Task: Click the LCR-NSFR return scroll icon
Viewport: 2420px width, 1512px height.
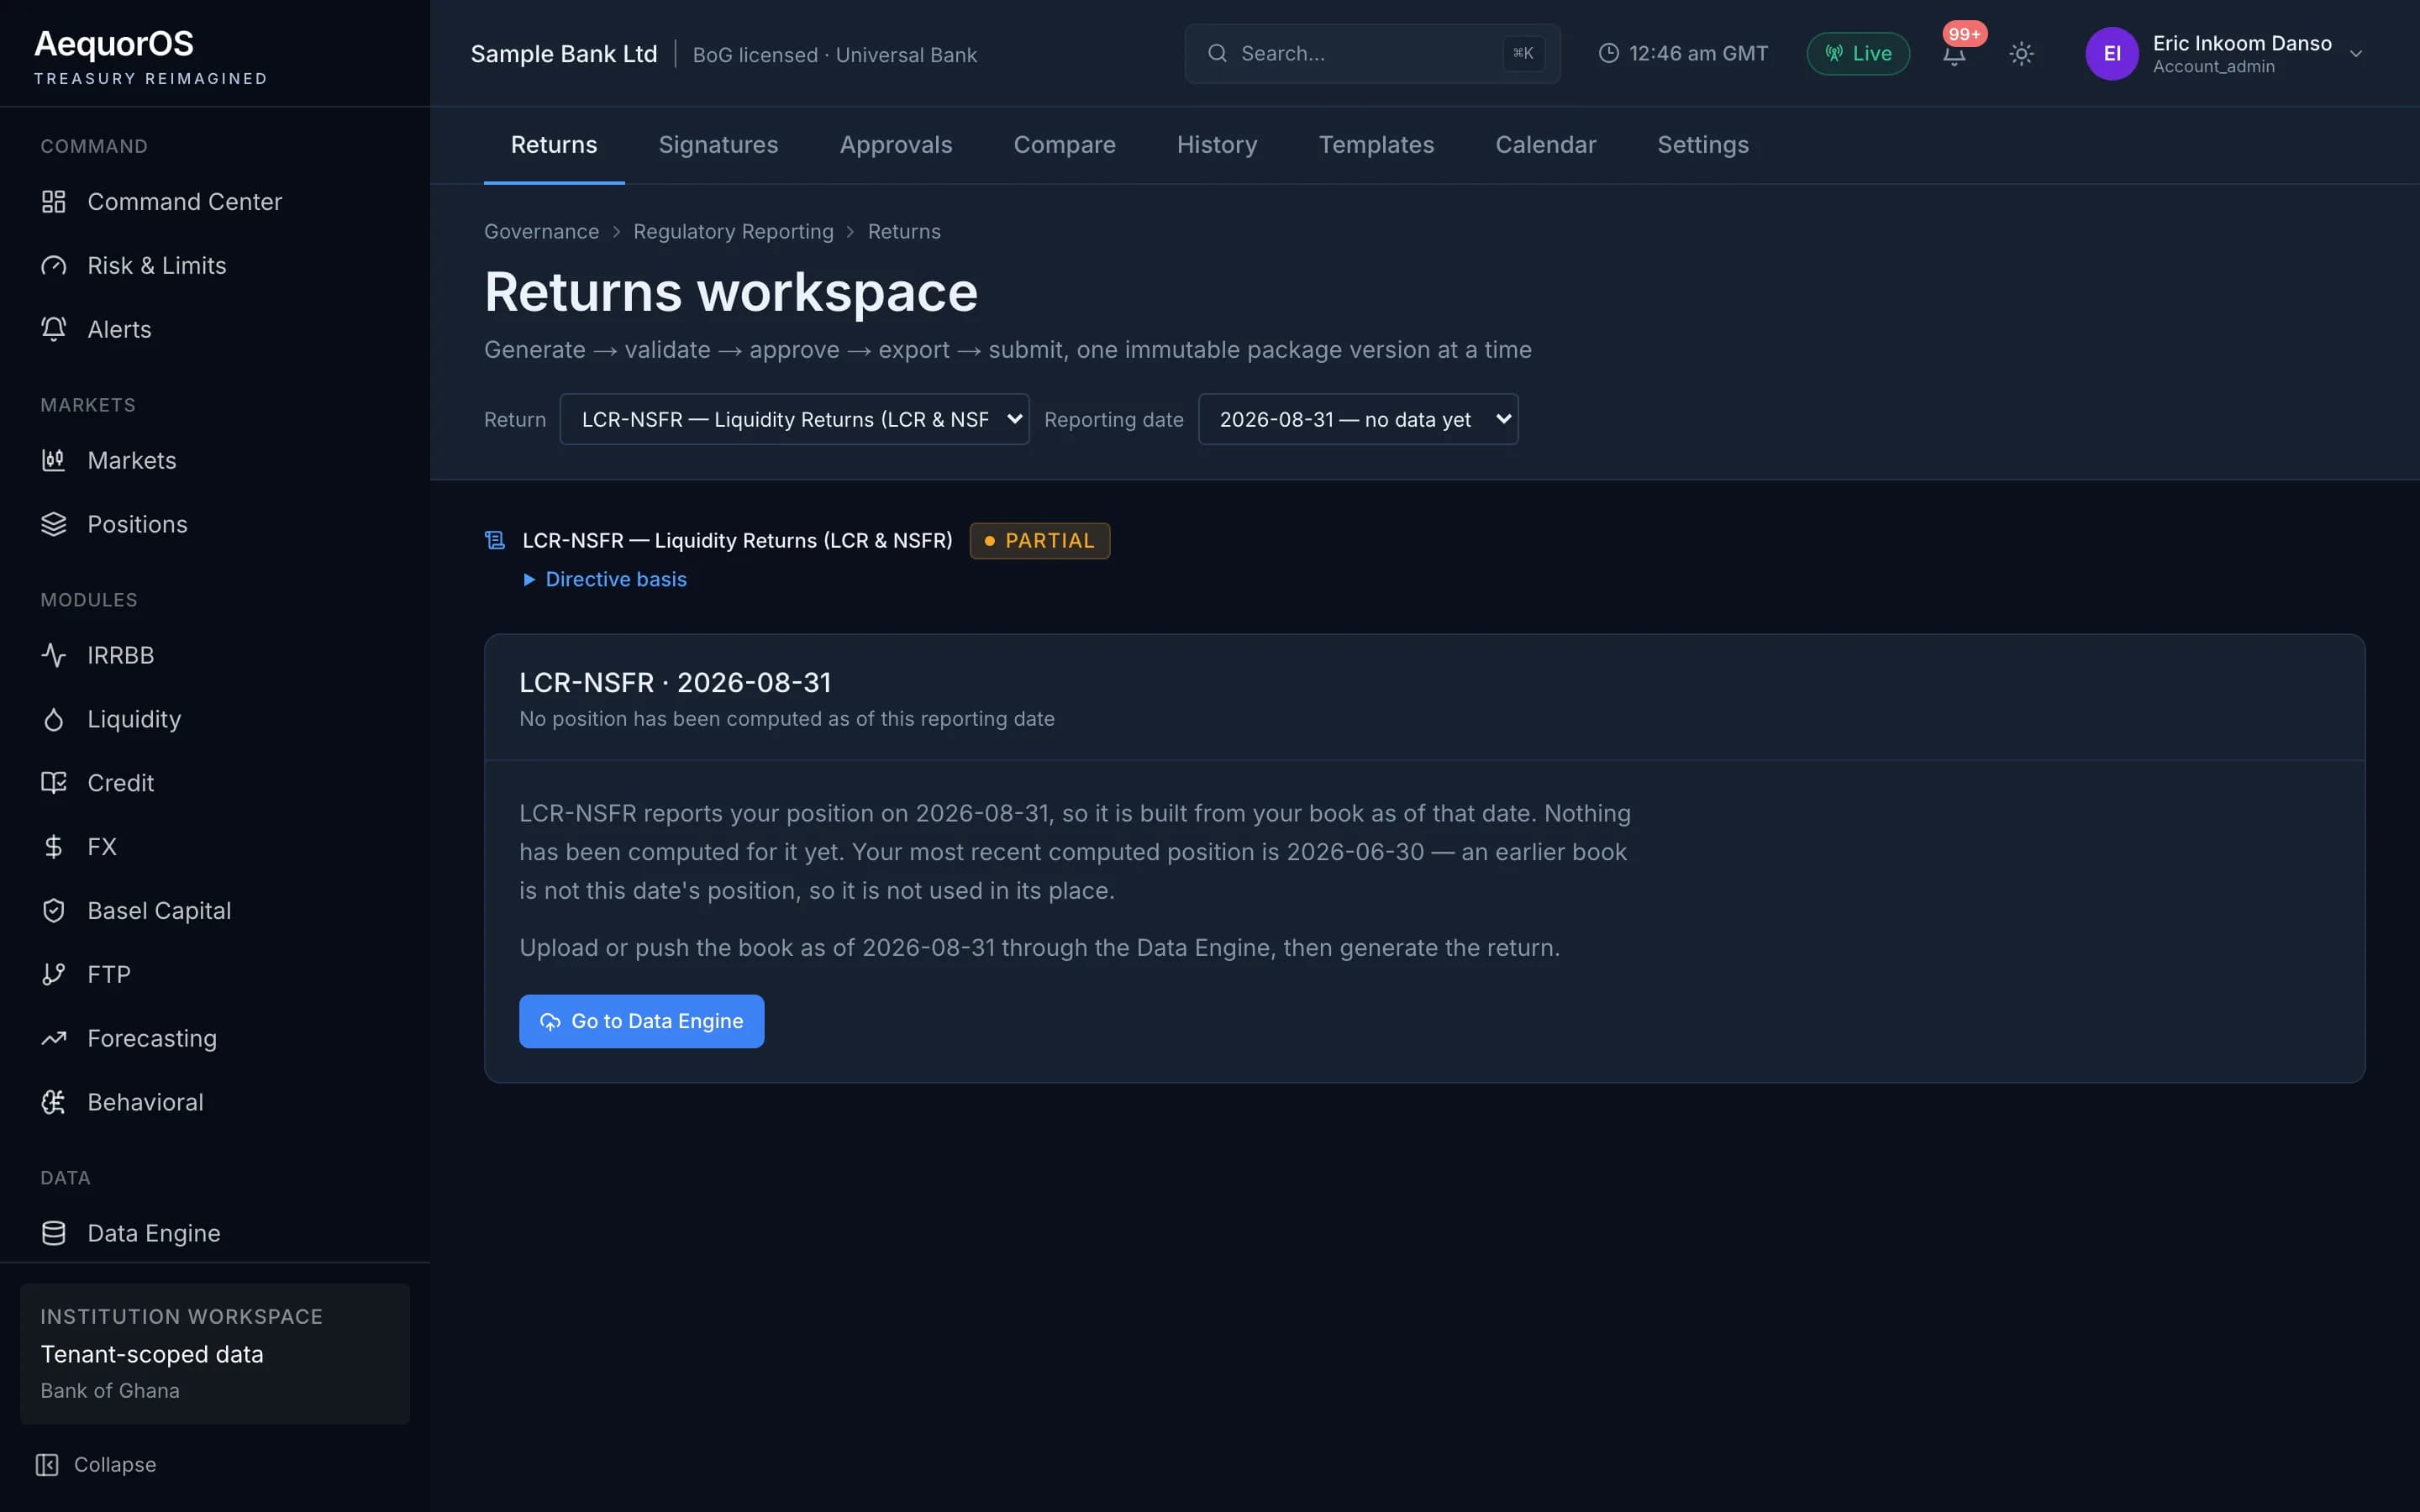Action: pos(495,541)
